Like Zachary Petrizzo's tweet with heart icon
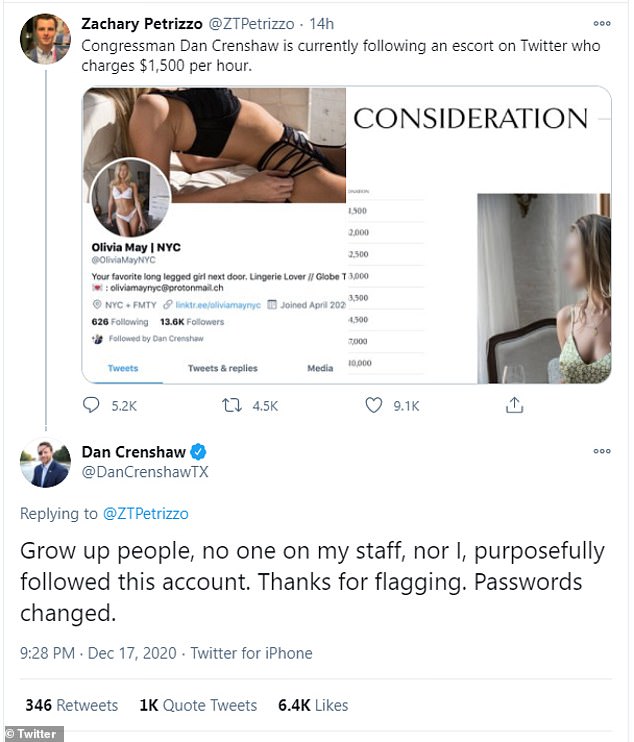The image size is (634, 742). click(x=373, y=405)
